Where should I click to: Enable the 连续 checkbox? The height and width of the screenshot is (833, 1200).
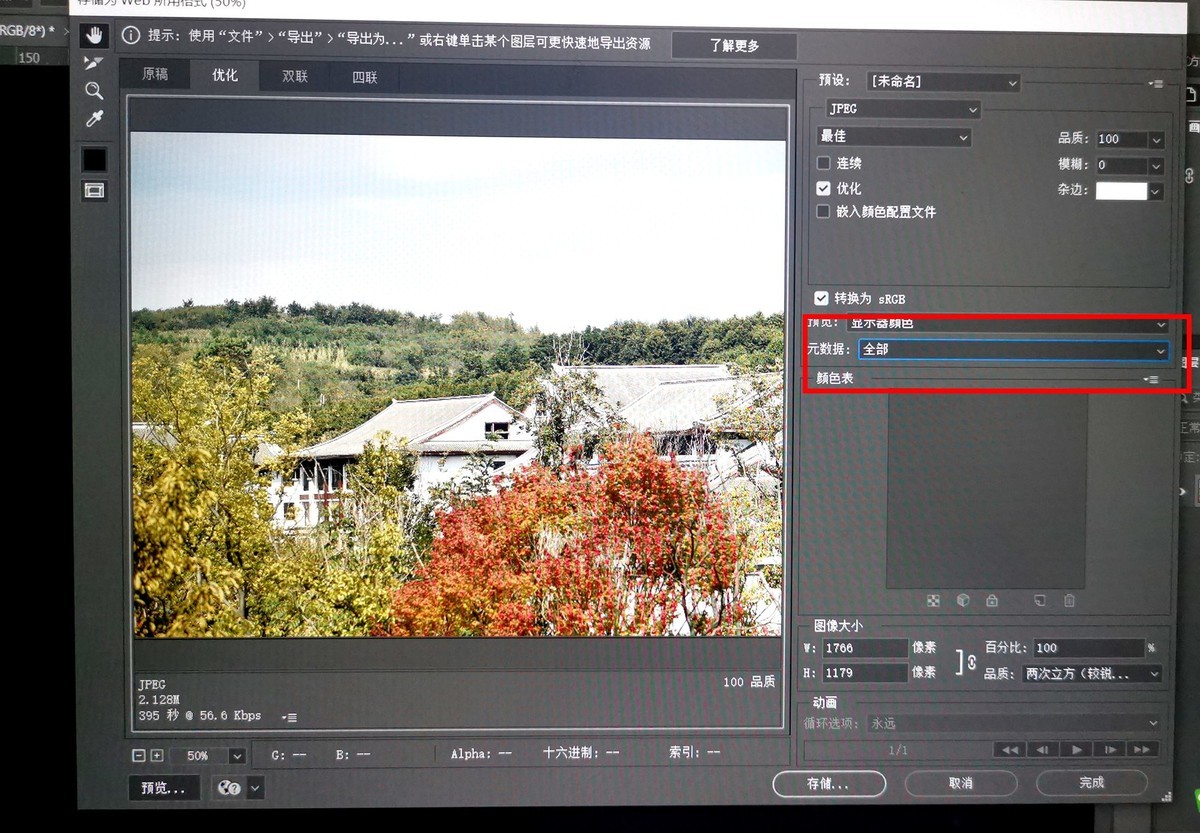(824, 163)
